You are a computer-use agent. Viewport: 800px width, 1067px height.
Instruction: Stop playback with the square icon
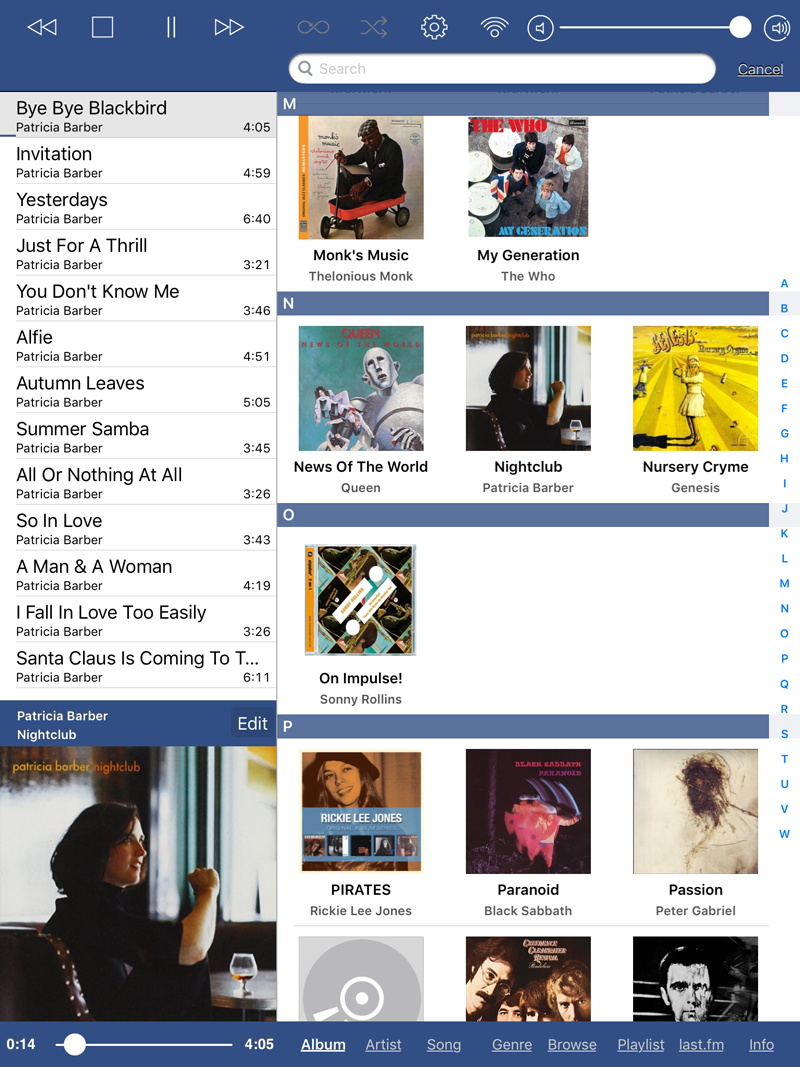point(102,27)
